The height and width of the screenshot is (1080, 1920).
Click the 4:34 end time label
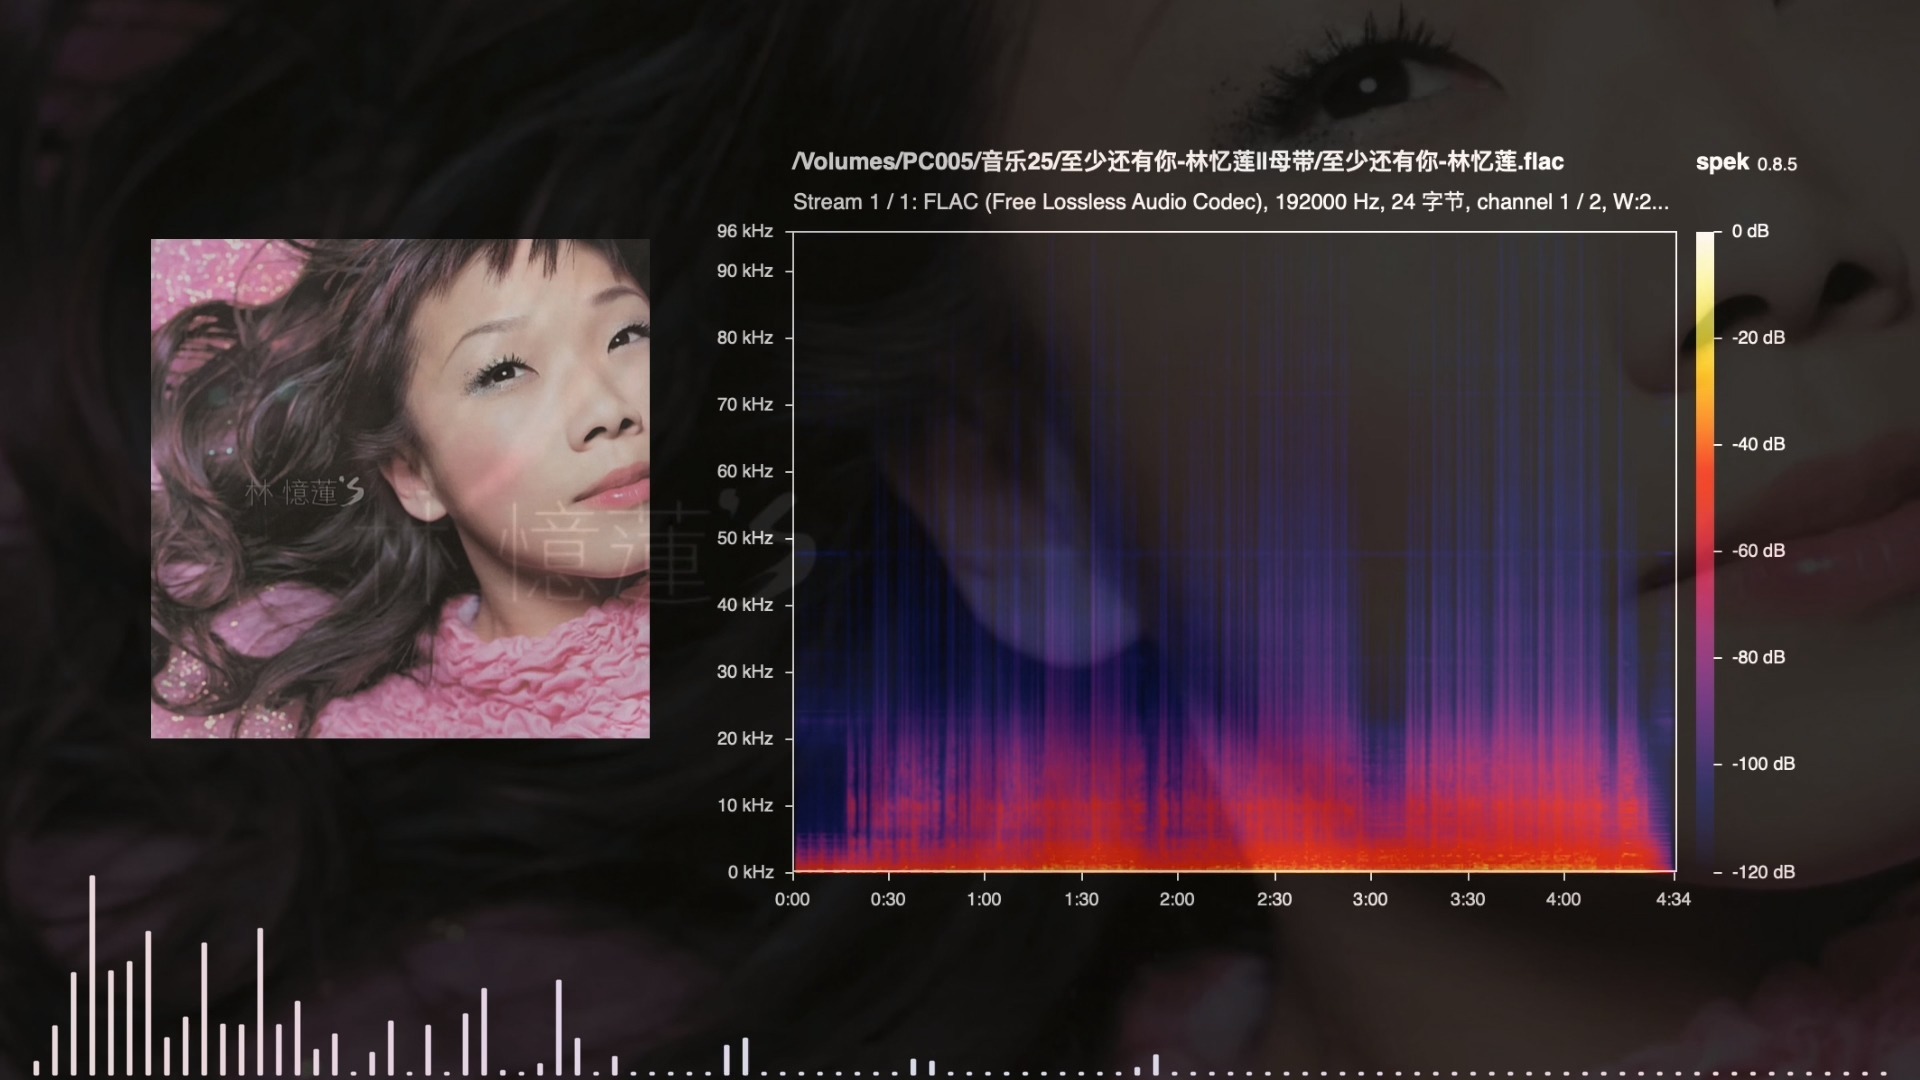1673,900
